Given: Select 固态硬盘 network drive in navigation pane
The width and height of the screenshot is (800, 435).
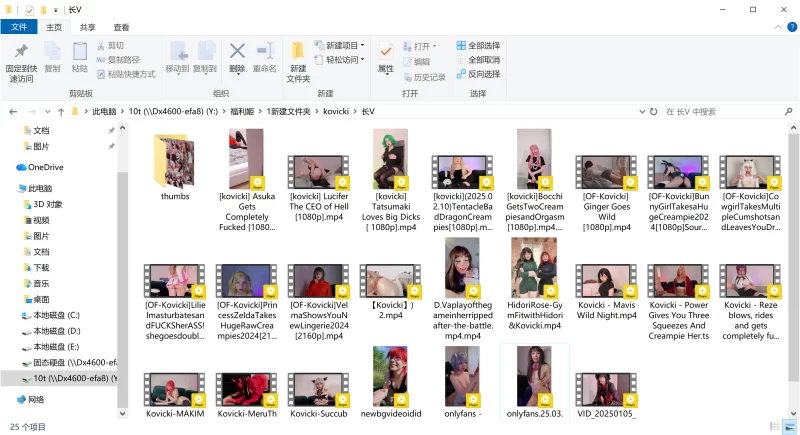Looking at the screenshot, I should point(69,363).
